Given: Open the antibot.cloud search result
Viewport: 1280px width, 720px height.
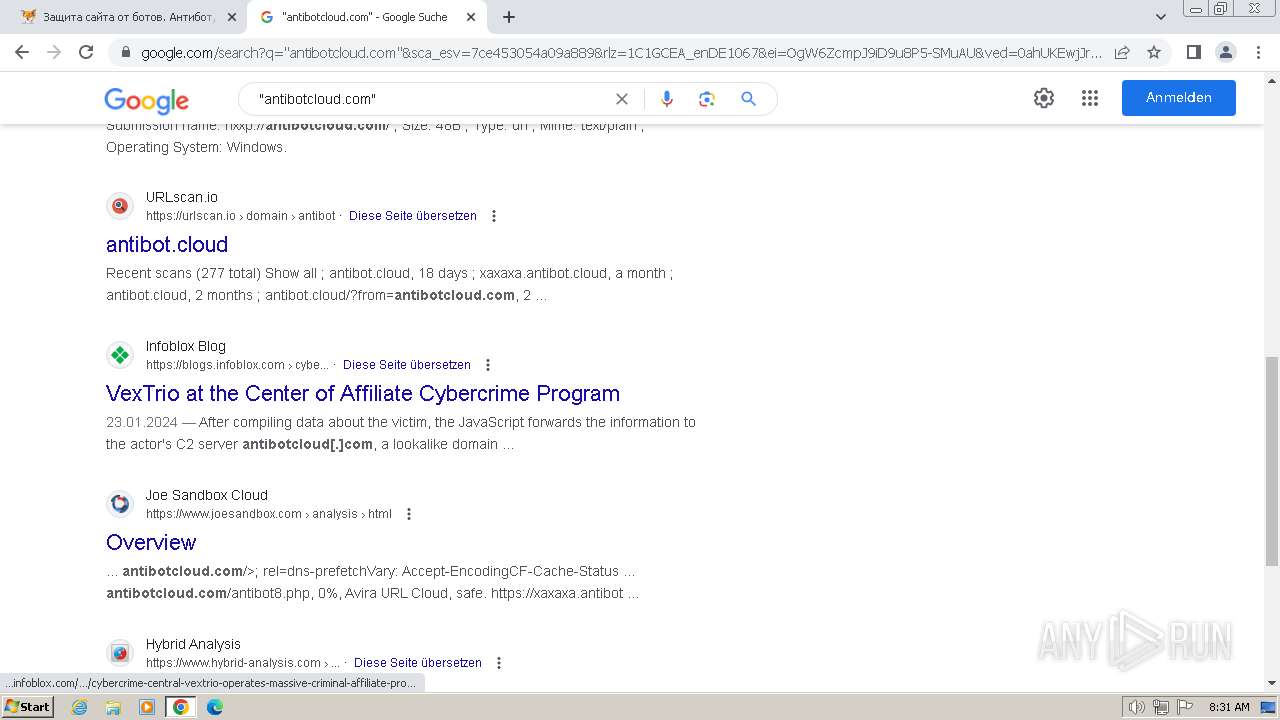Looking at the screenshot, I should point(167,244).
